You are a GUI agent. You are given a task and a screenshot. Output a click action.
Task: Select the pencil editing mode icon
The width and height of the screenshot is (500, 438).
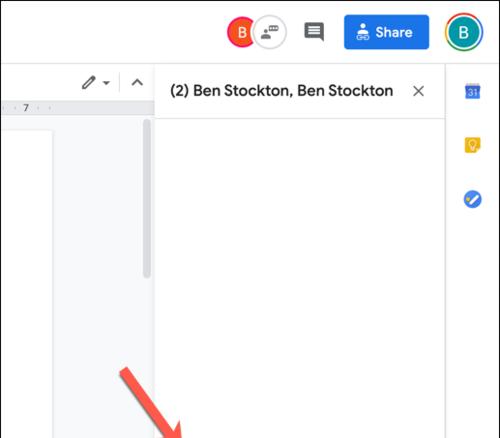tap(89, 83)
